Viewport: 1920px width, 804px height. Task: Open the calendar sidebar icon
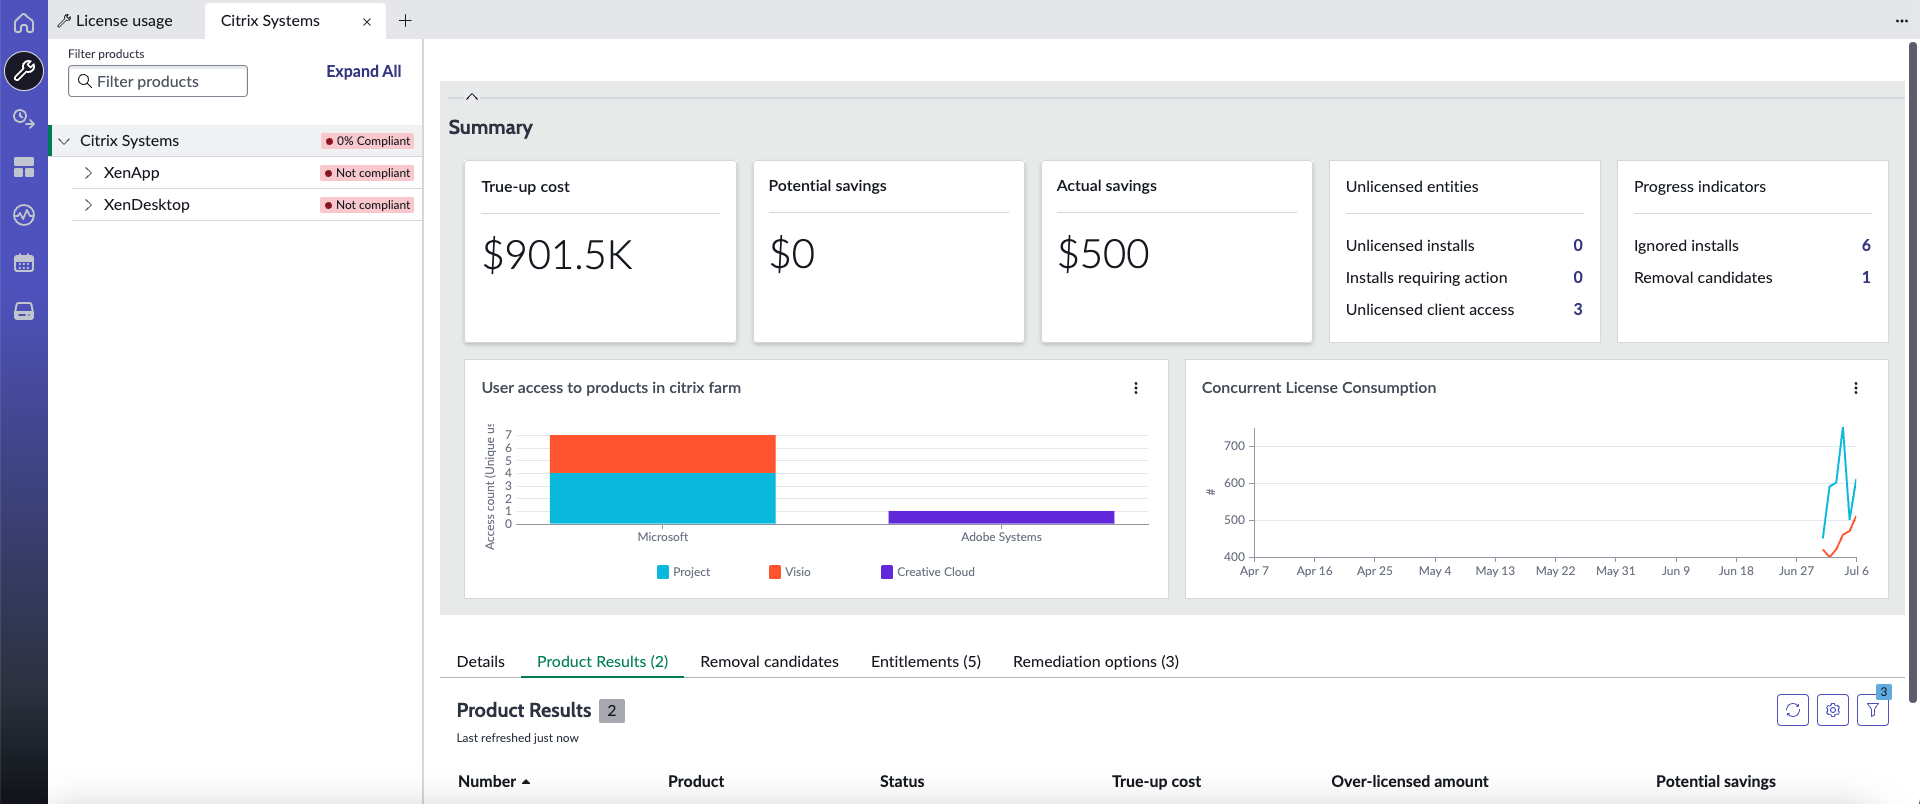point(24,263)
